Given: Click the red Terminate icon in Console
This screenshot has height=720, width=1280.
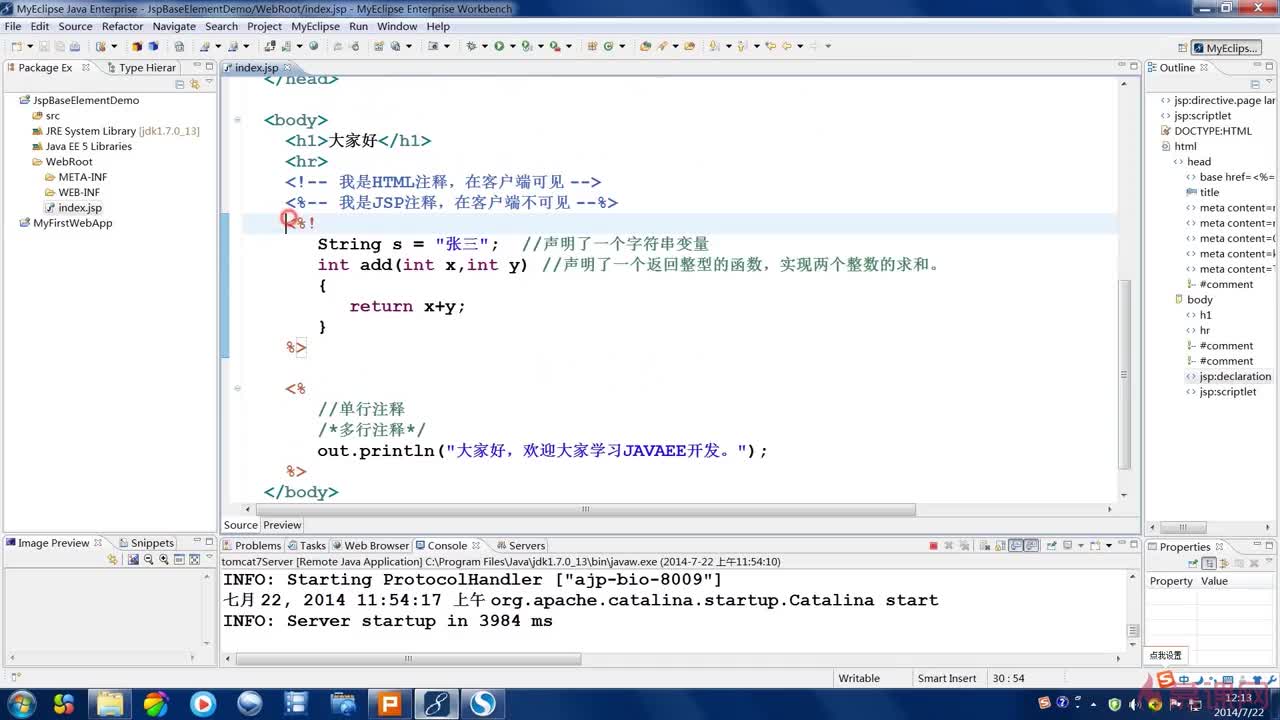Looking at the screenshot, I should (x=933, y=546).
